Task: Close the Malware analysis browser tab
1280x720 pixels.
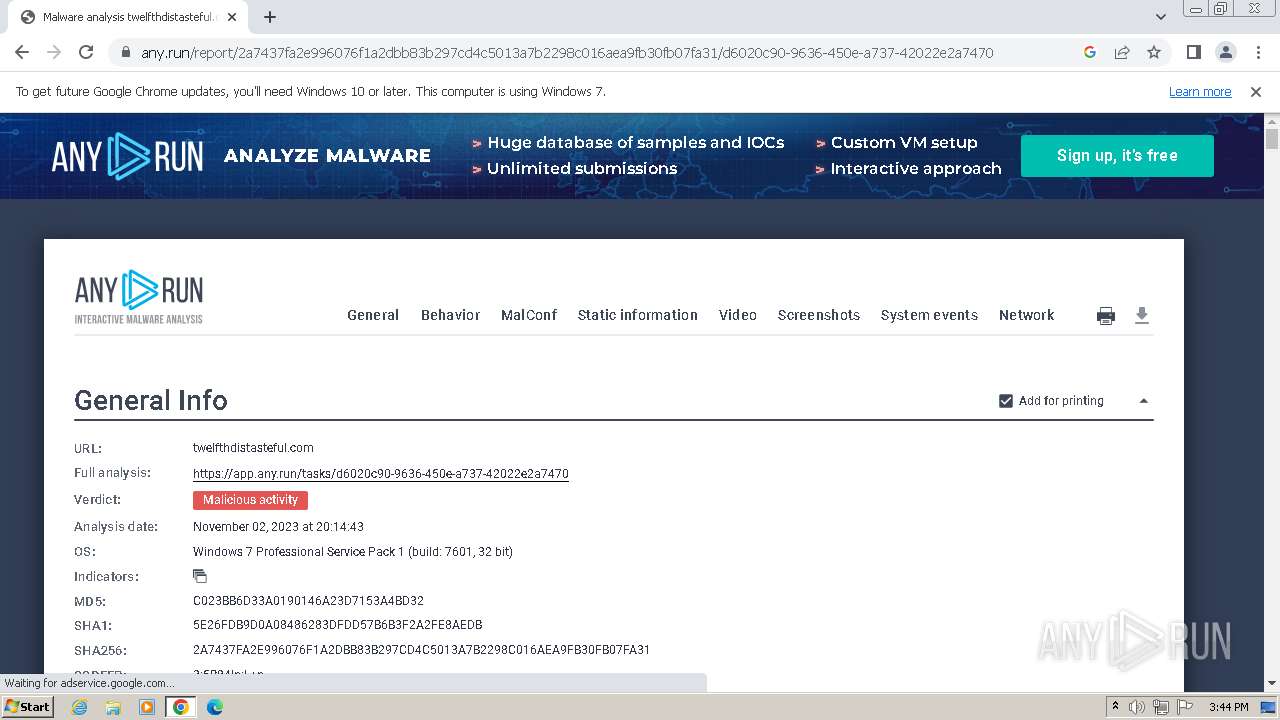Action: coord(232,17)
